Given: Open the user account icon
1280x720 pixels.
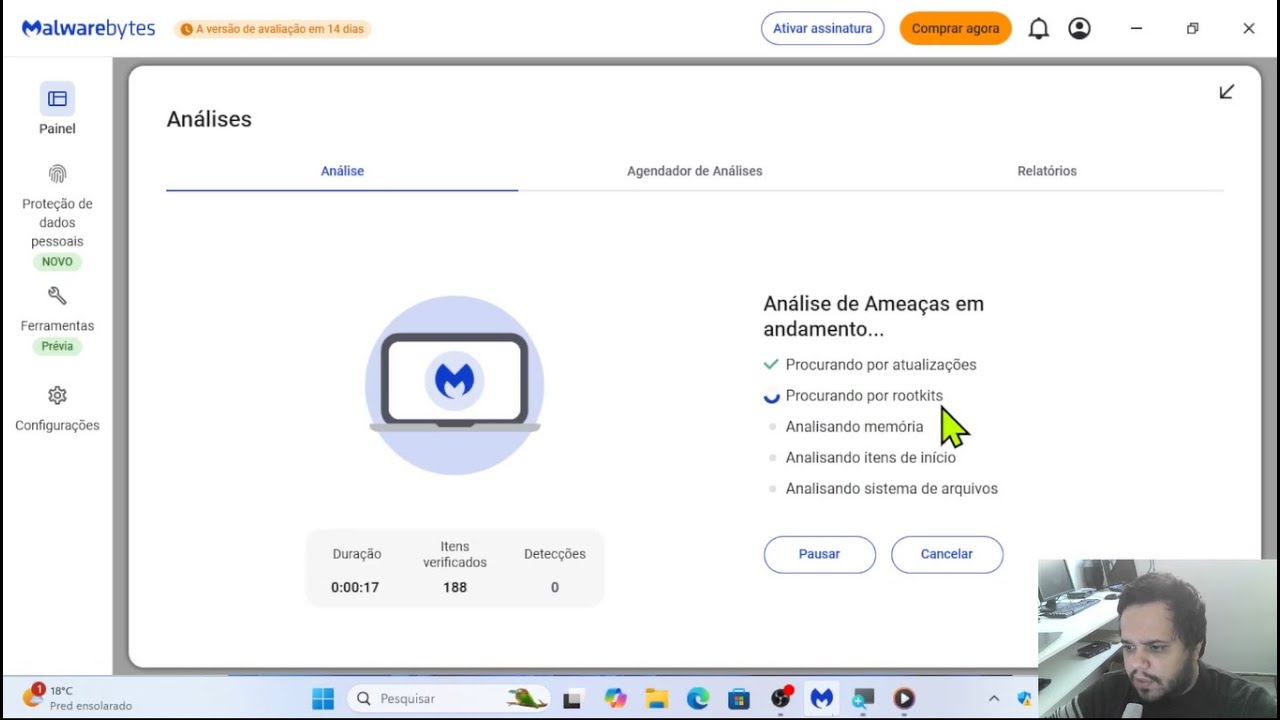Looking at the screenshot, I should (1079, 29).
